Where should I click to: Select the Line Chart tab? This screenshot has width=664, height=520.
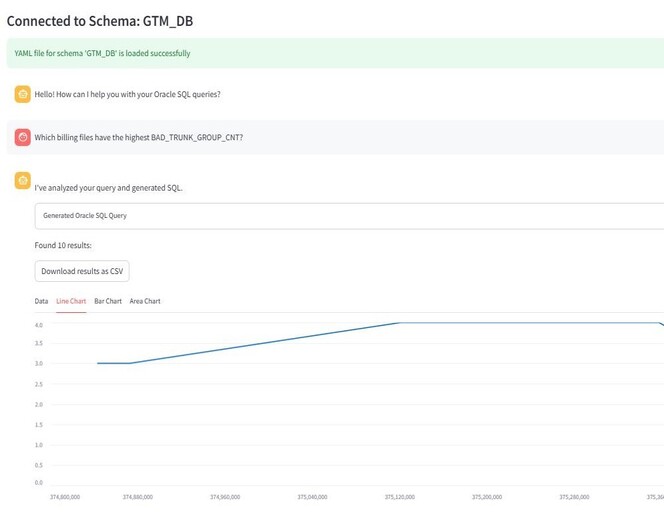coord(71,301)
